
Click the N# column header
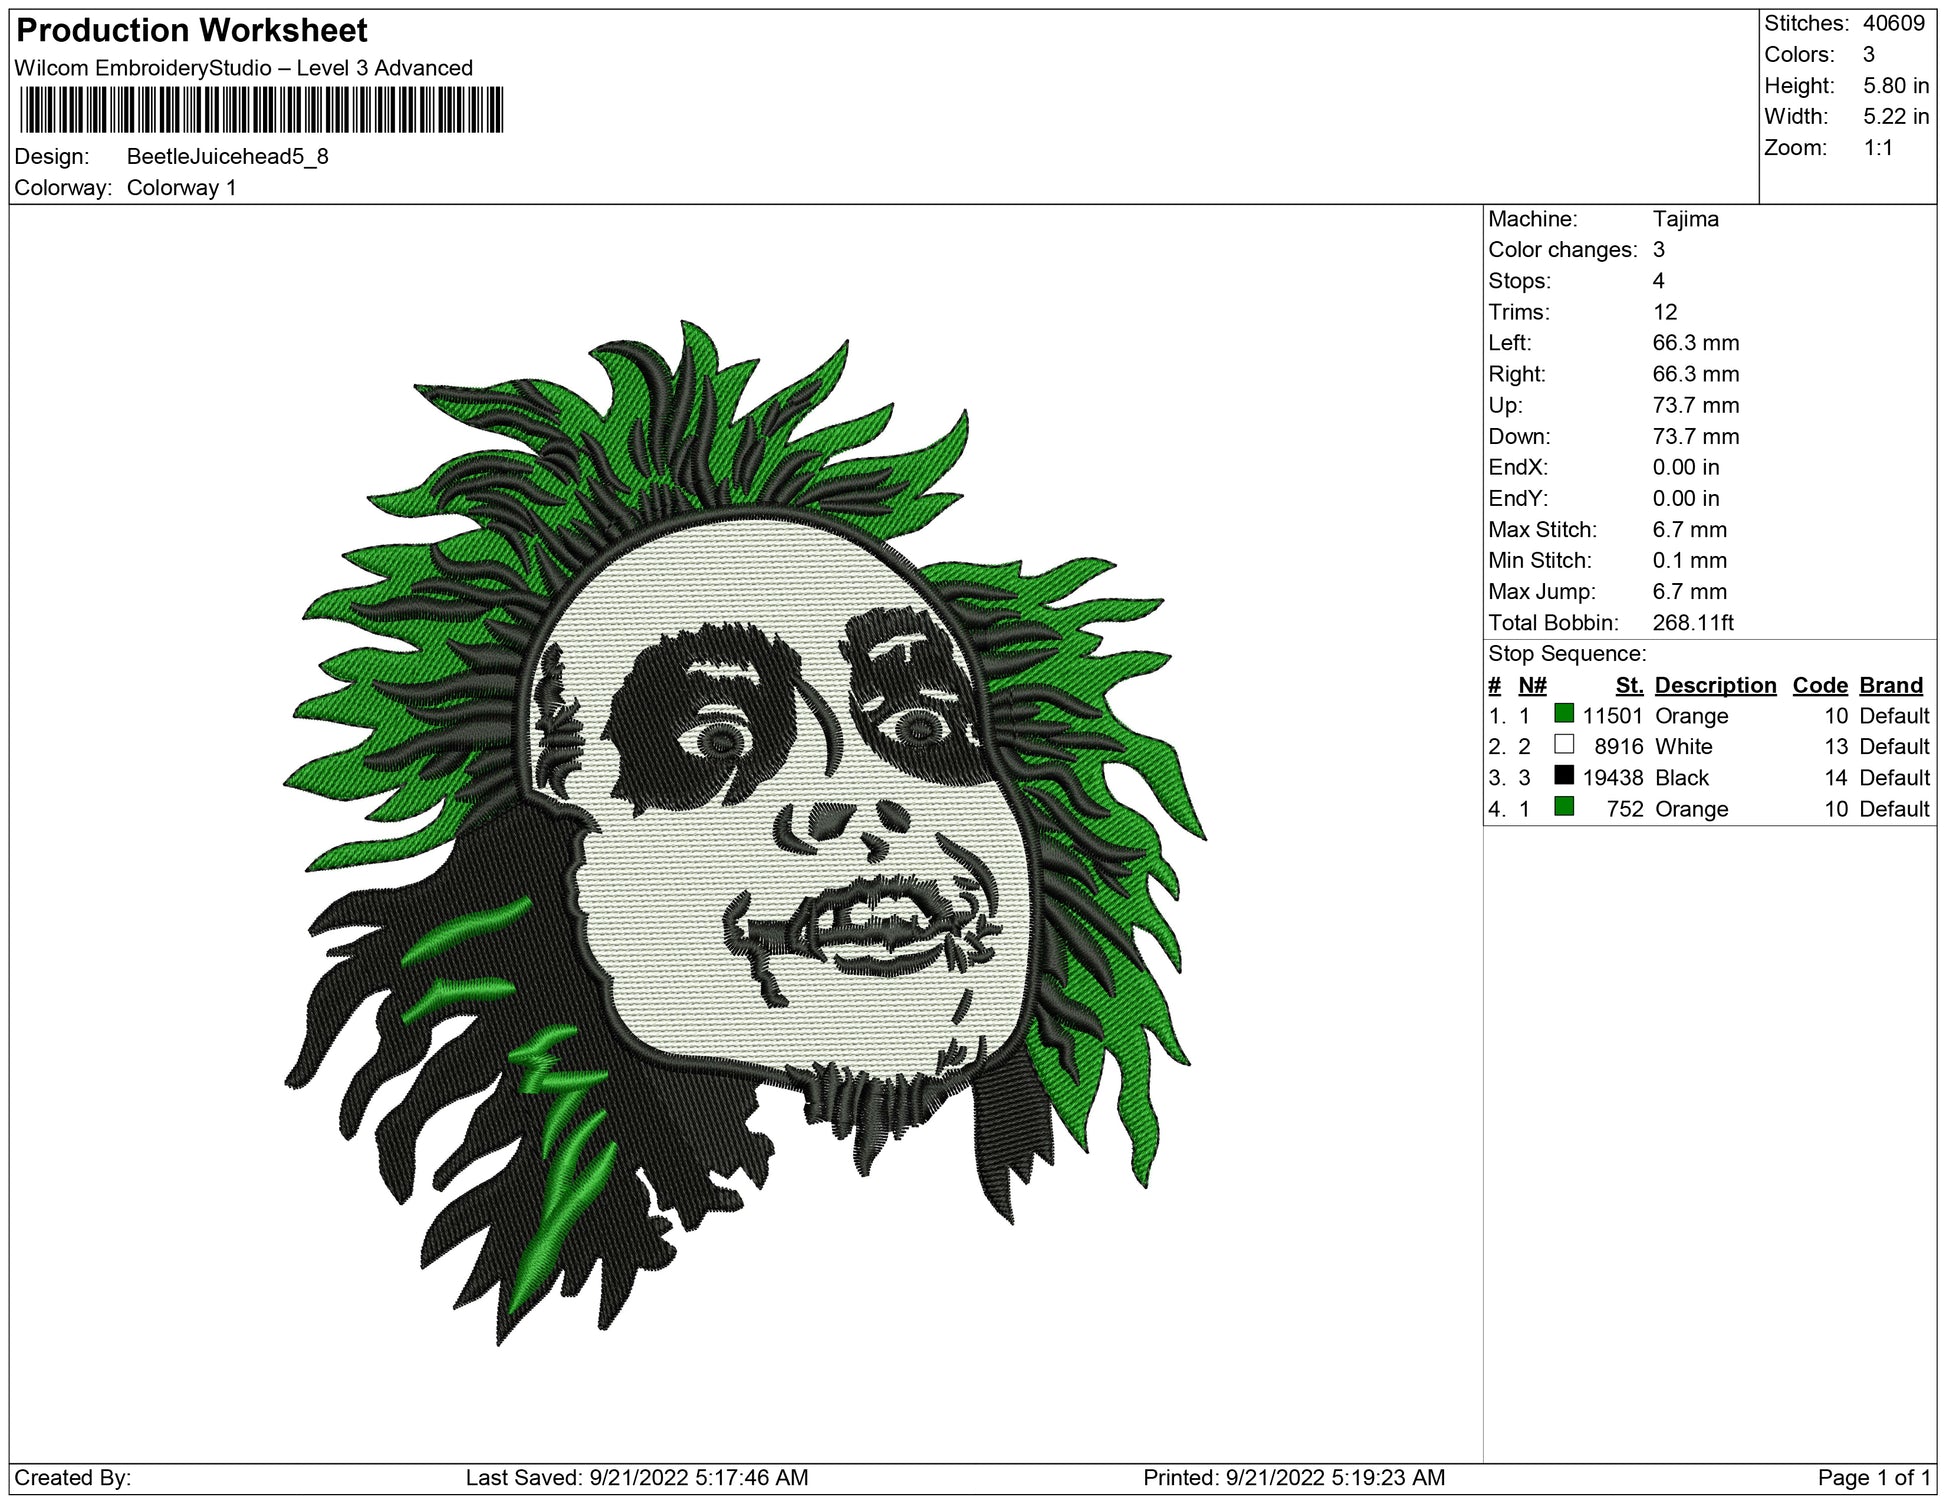pos(1532,685)
